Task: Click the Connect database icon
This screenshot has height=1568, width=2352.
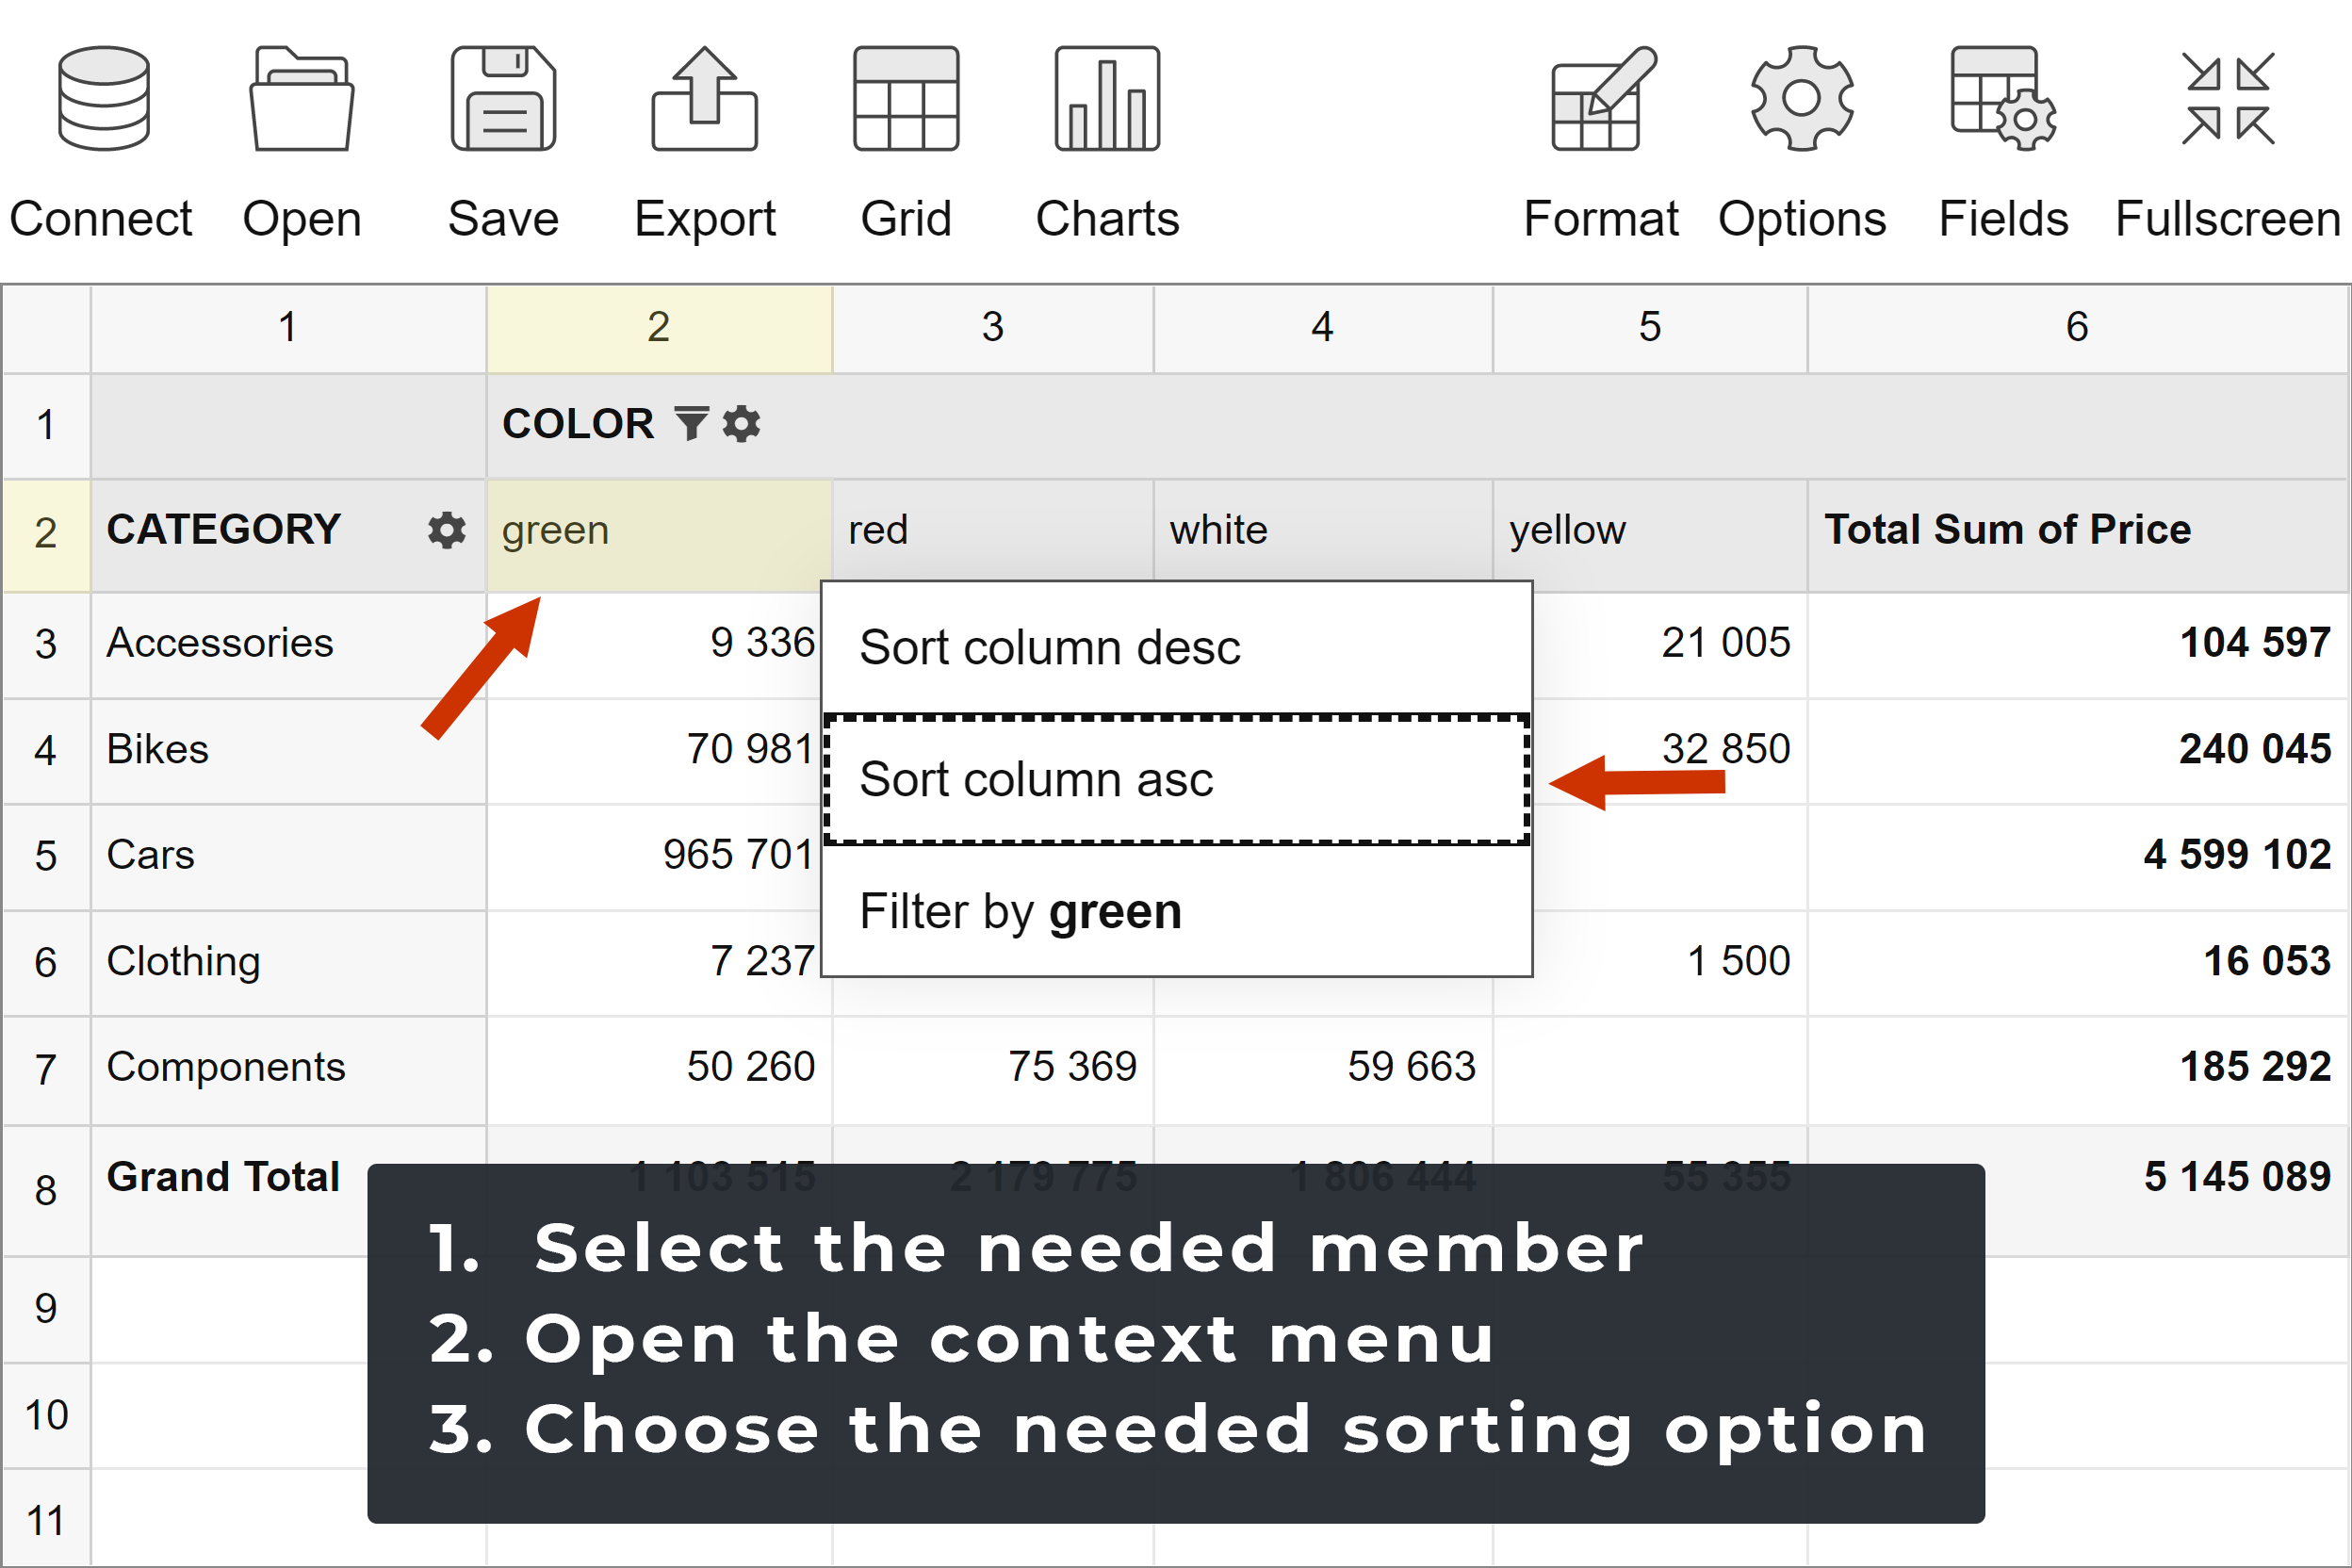Action: tap(103, 99)
